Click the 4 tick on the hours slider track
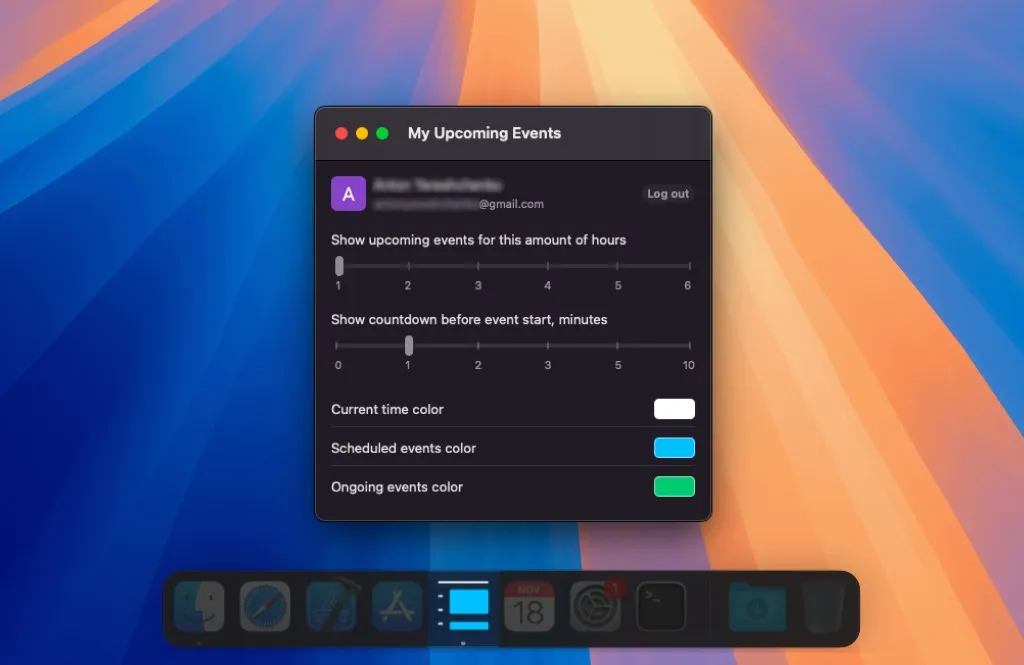Screen dimensions: 1024x665 [547, 266]
